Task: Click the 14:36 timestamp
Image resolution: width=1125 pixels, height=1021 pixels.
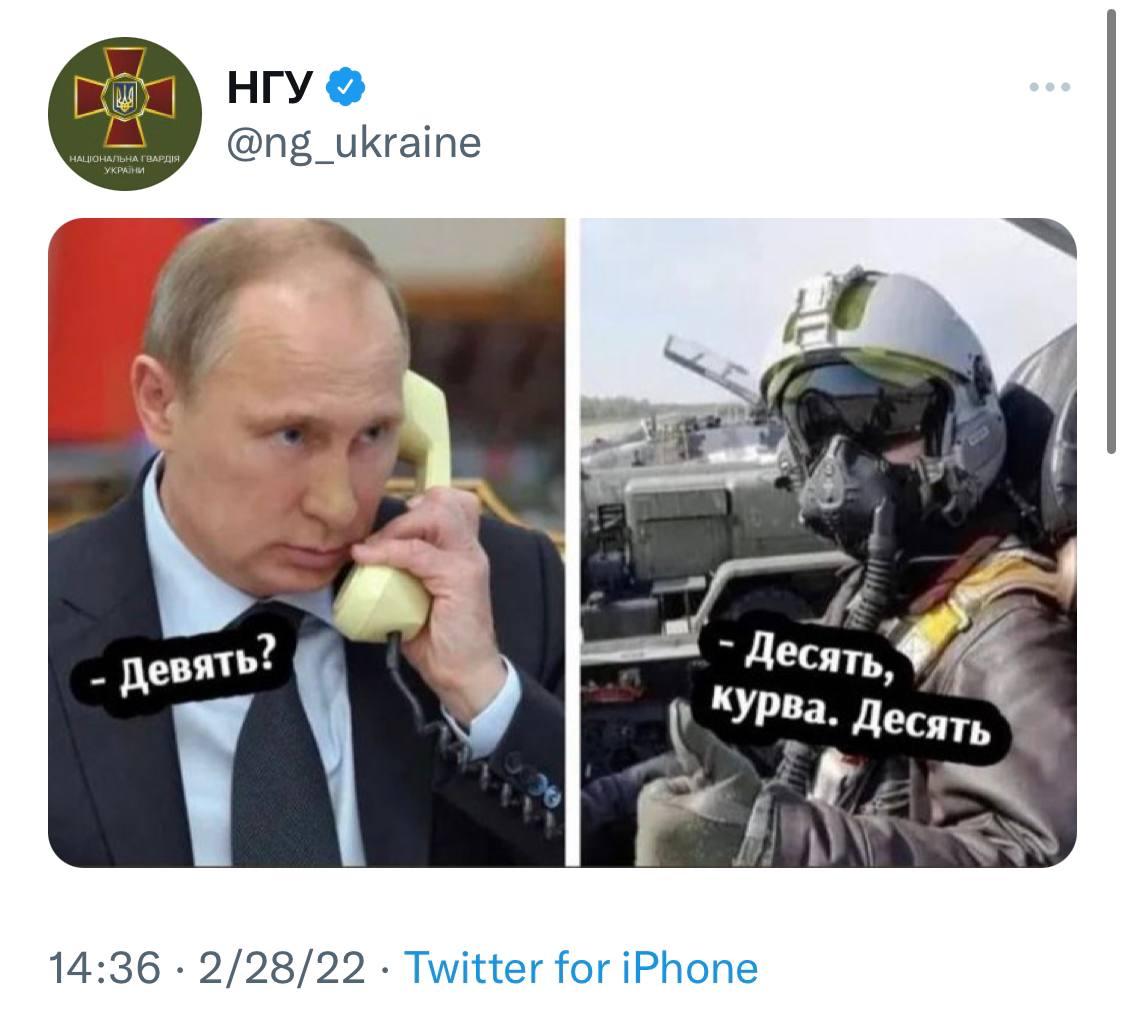Action: pyautogui.click(x=105, y=967)
